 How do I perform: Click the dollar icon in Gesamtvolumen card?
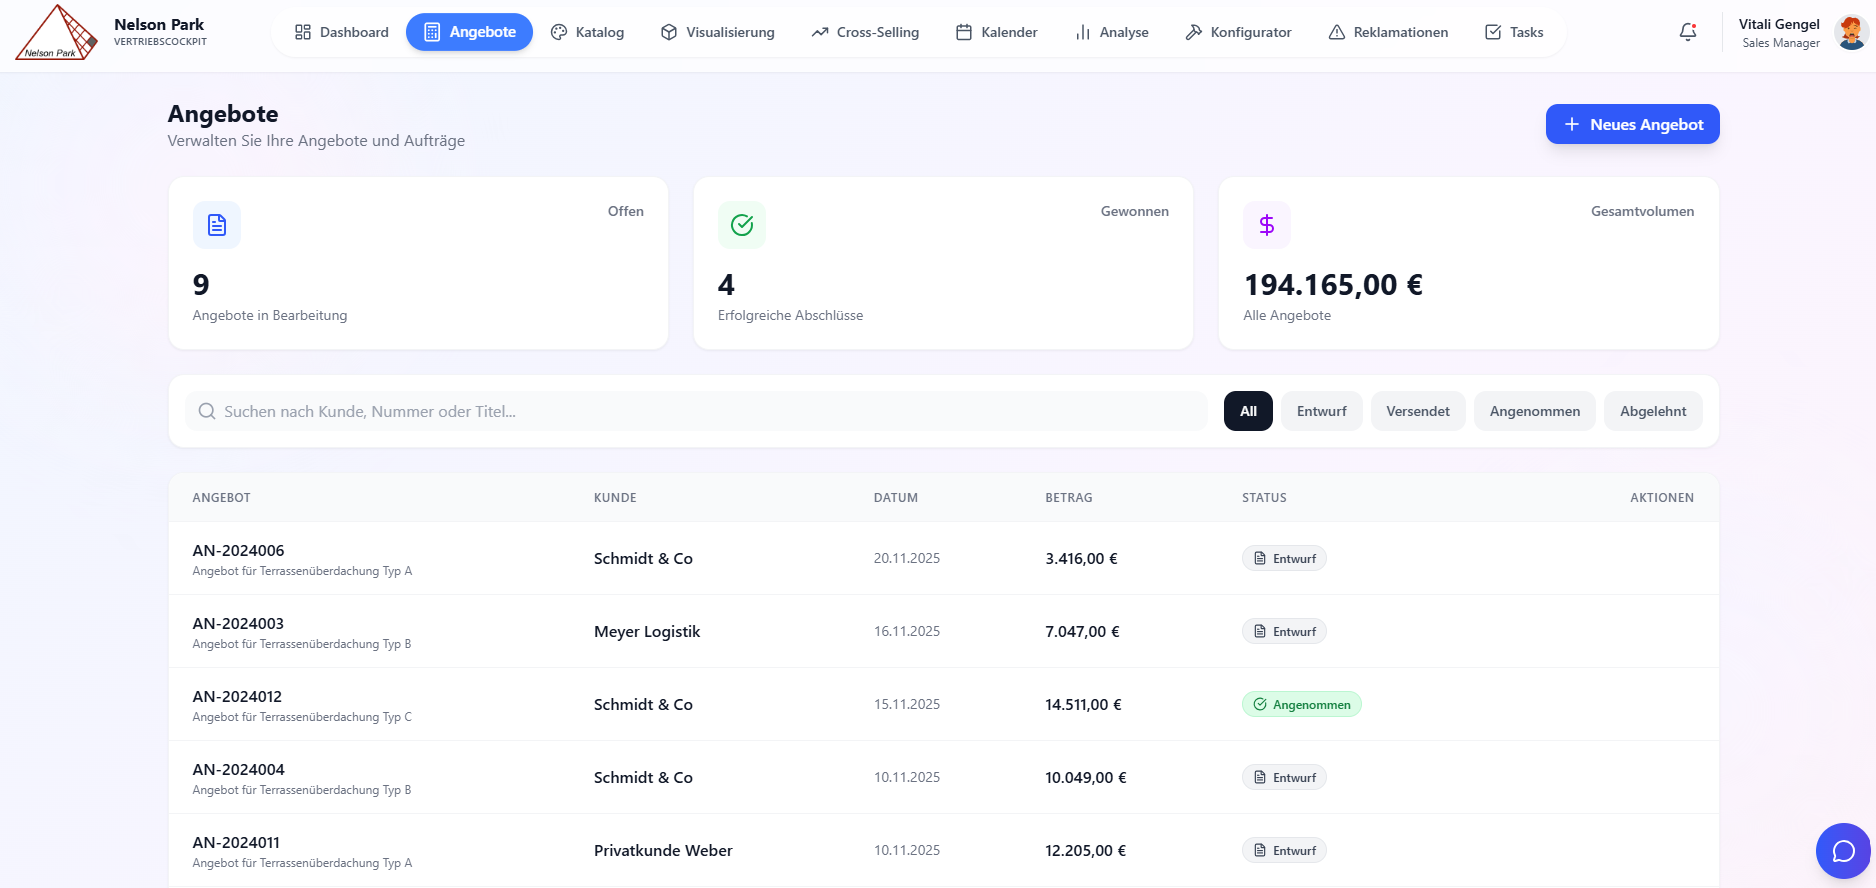(1267, 225)
